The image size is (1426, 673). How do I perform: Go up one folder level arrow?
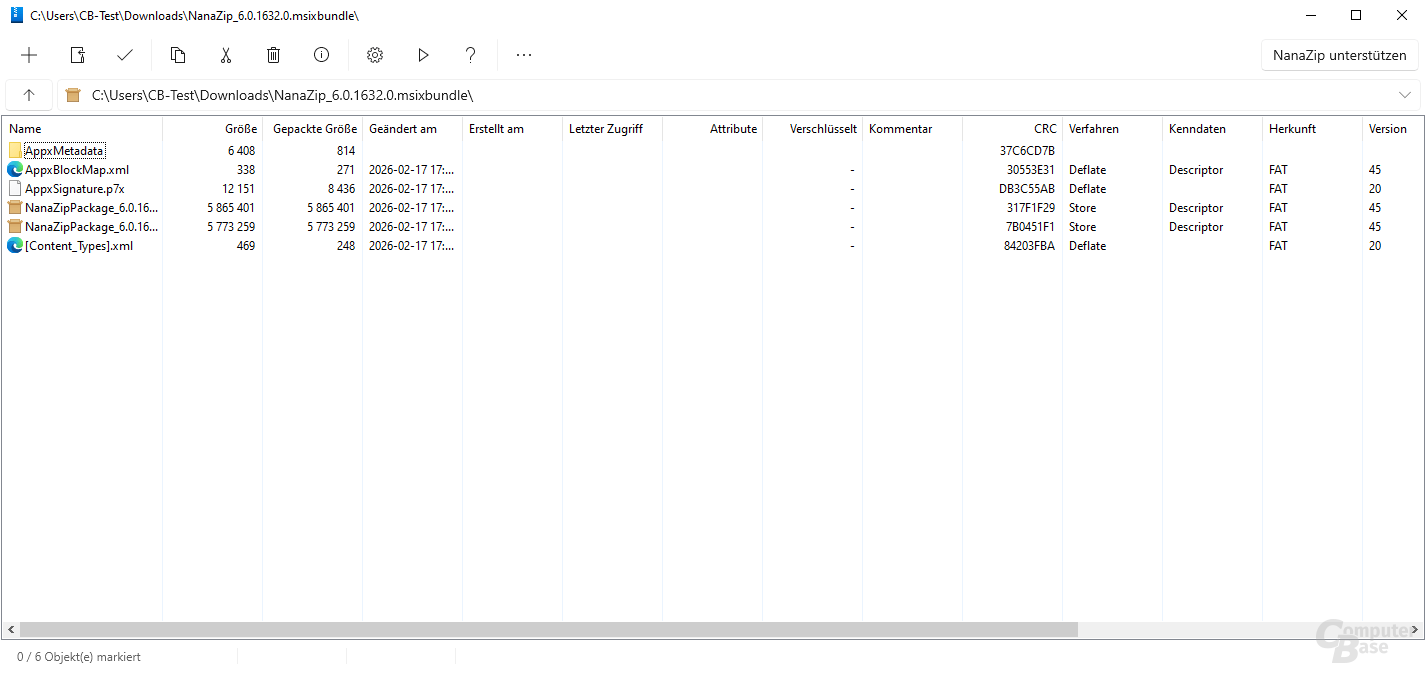[x=29, y=95]
